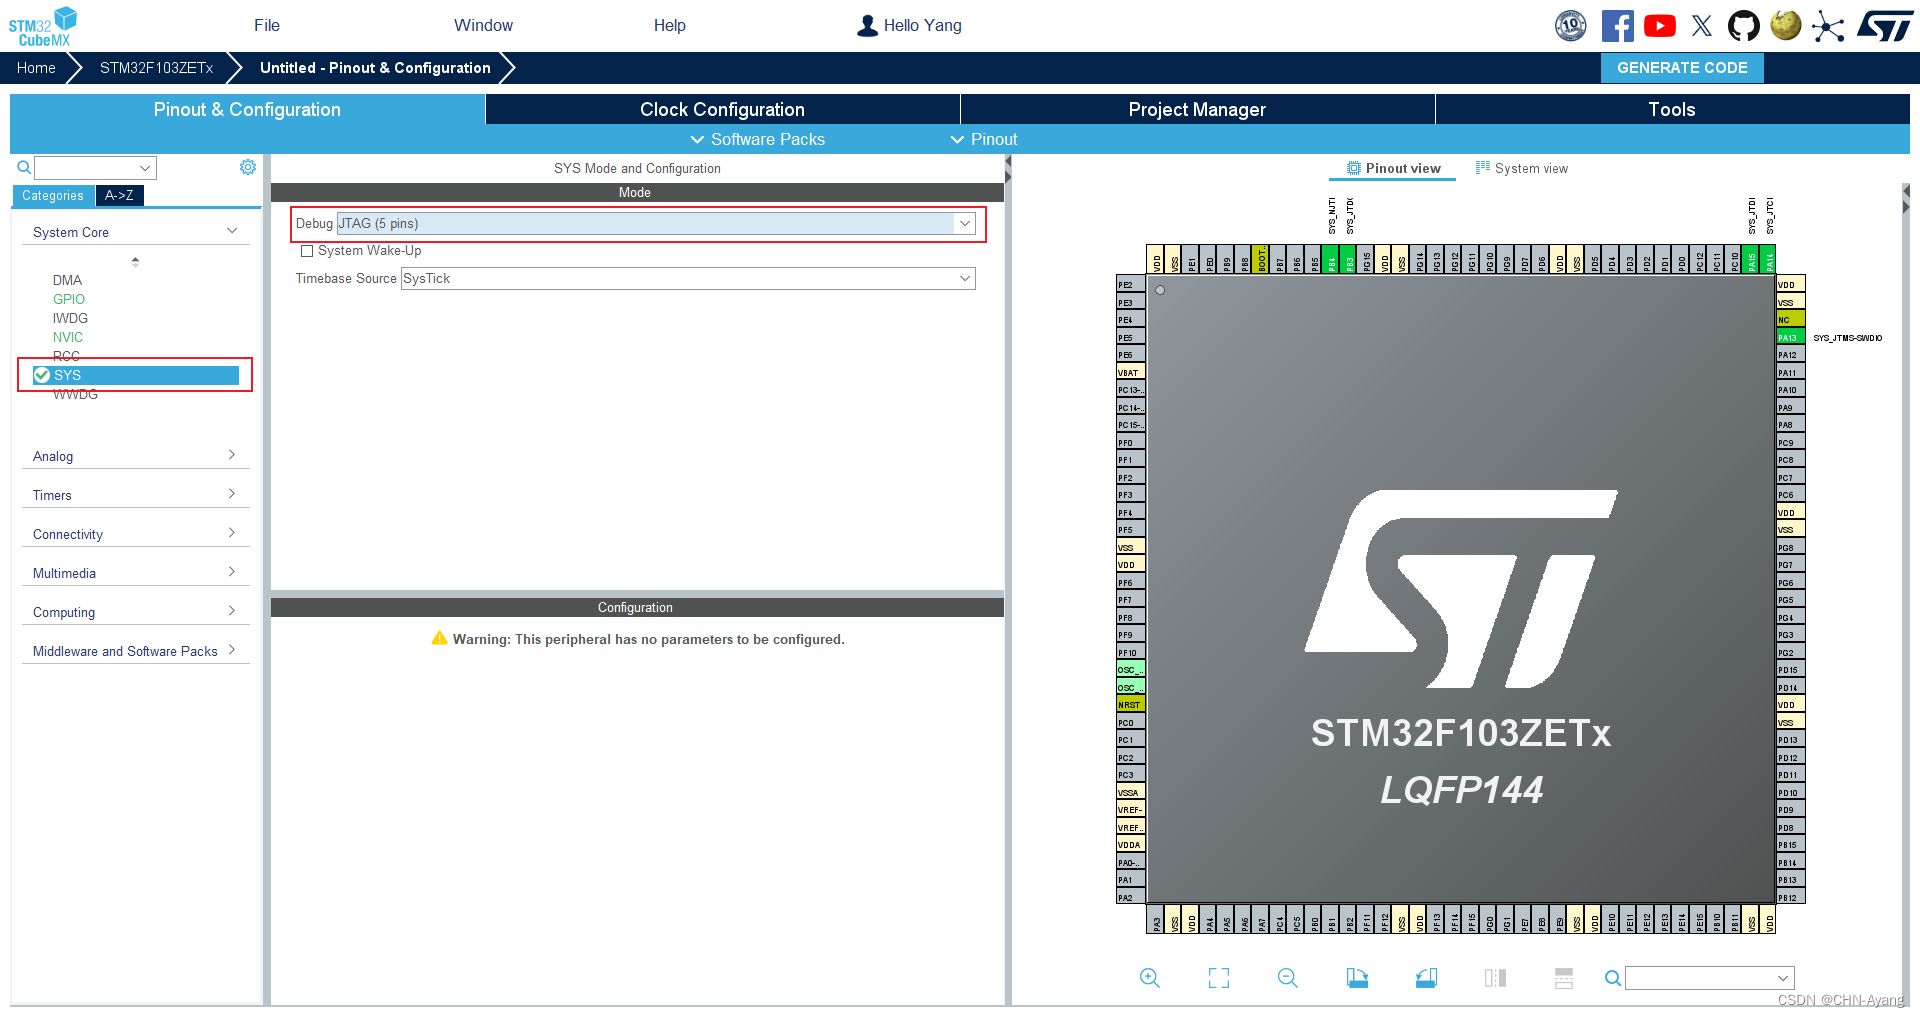Viewport: 1920px width, 1017px height.
Task: Click the STM32CubeMX logo icon
Action: pos(43,26)
